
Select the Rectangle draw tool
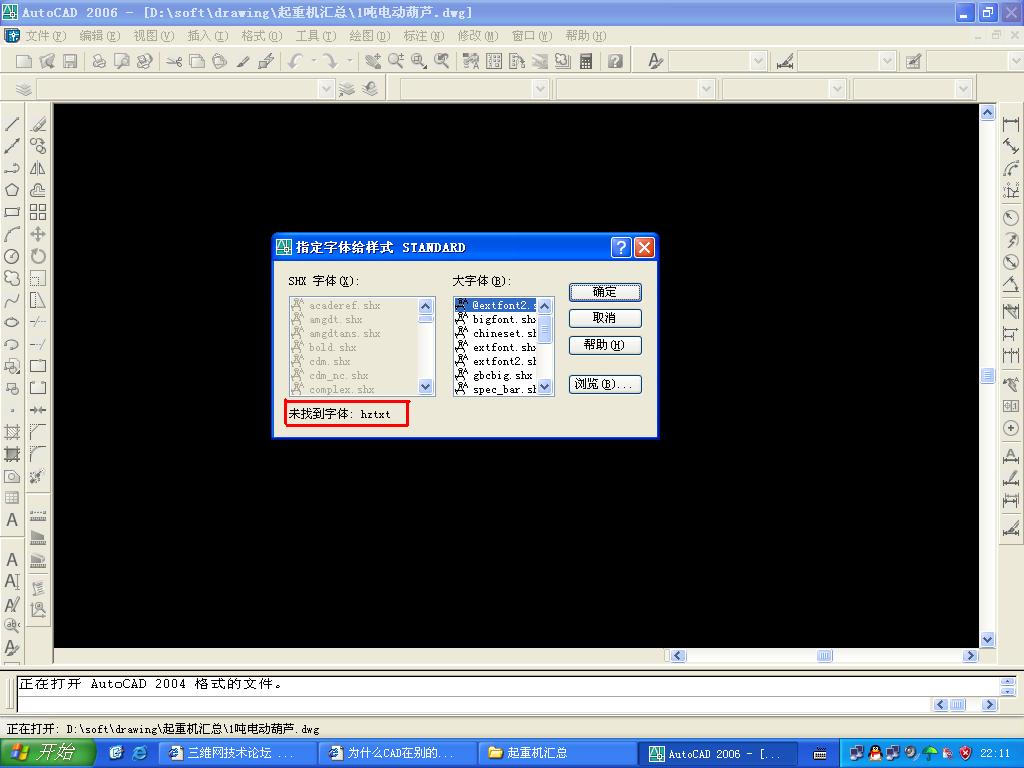point(12,212)
